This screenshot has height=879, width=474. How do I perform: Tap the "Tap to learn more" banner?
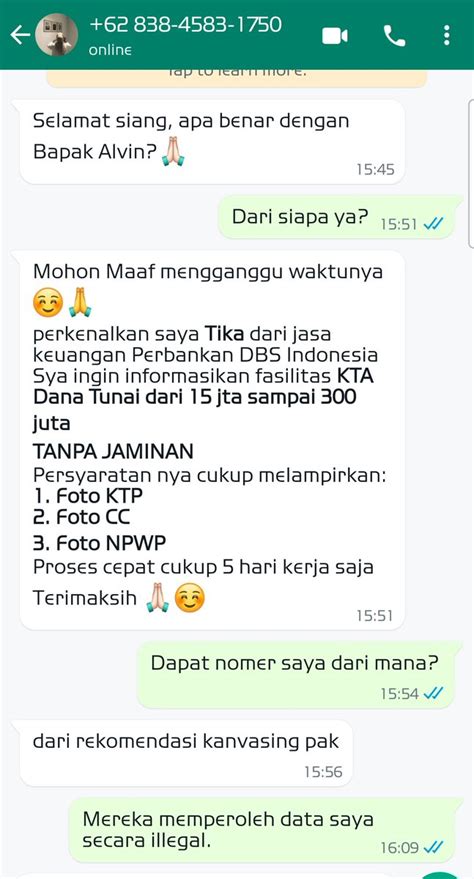(x=236, y=77)
